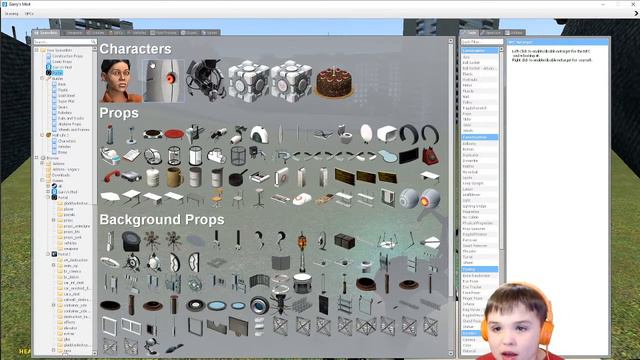Spawn the projector device prop
This screenshot has height=360, width=640.
pyautogui.click(x=131, y=177)
